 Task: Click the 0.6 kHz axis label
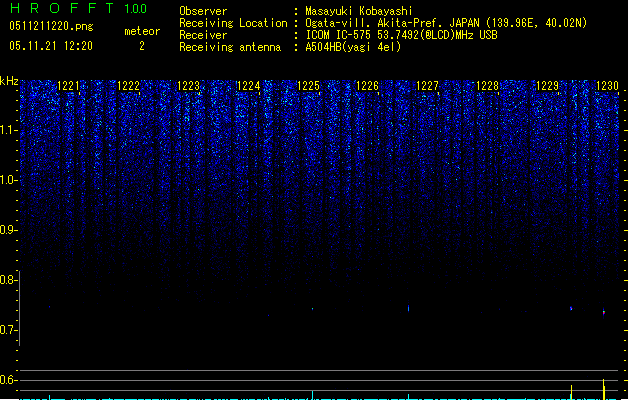tap(8, 380)
